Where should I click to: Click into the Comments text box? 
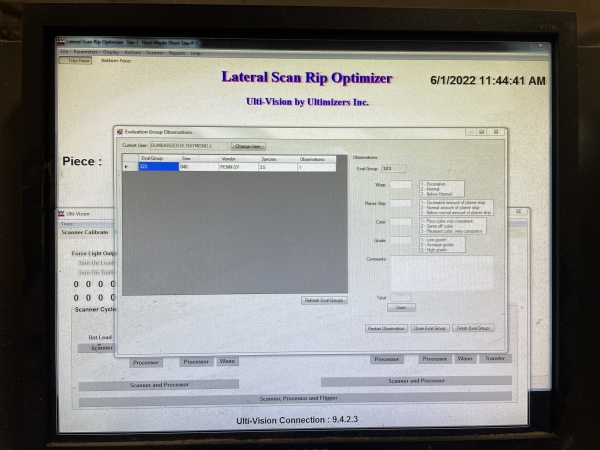(441, 272)
